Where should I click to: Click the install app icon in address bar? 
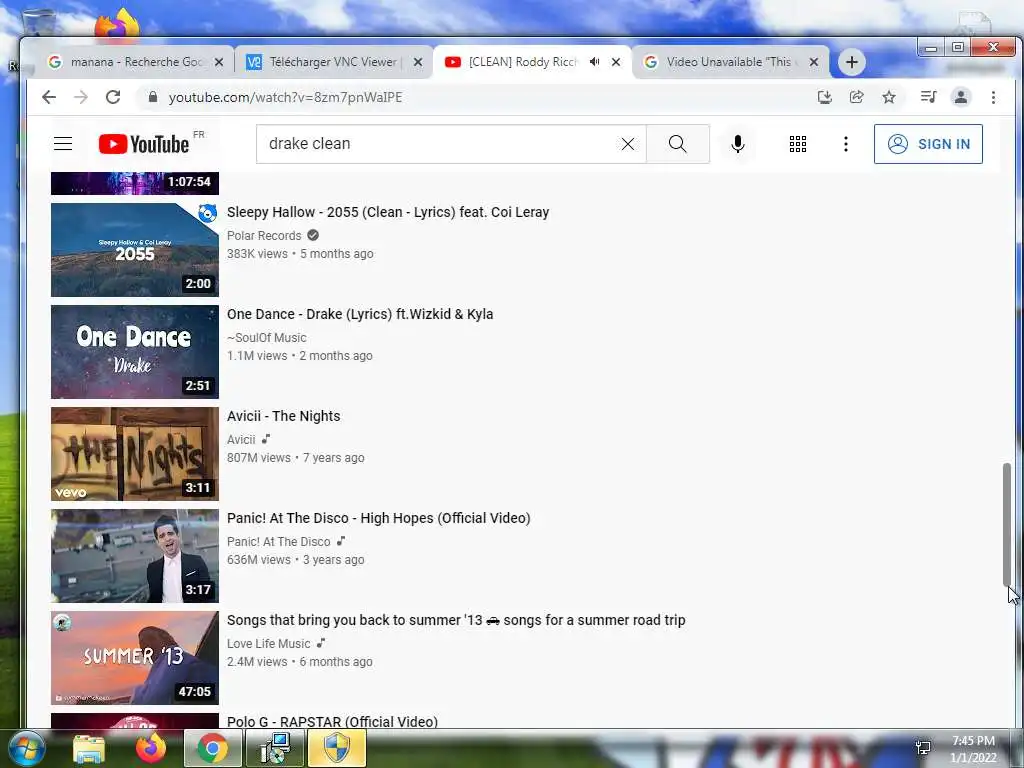(x=825, y=97)
